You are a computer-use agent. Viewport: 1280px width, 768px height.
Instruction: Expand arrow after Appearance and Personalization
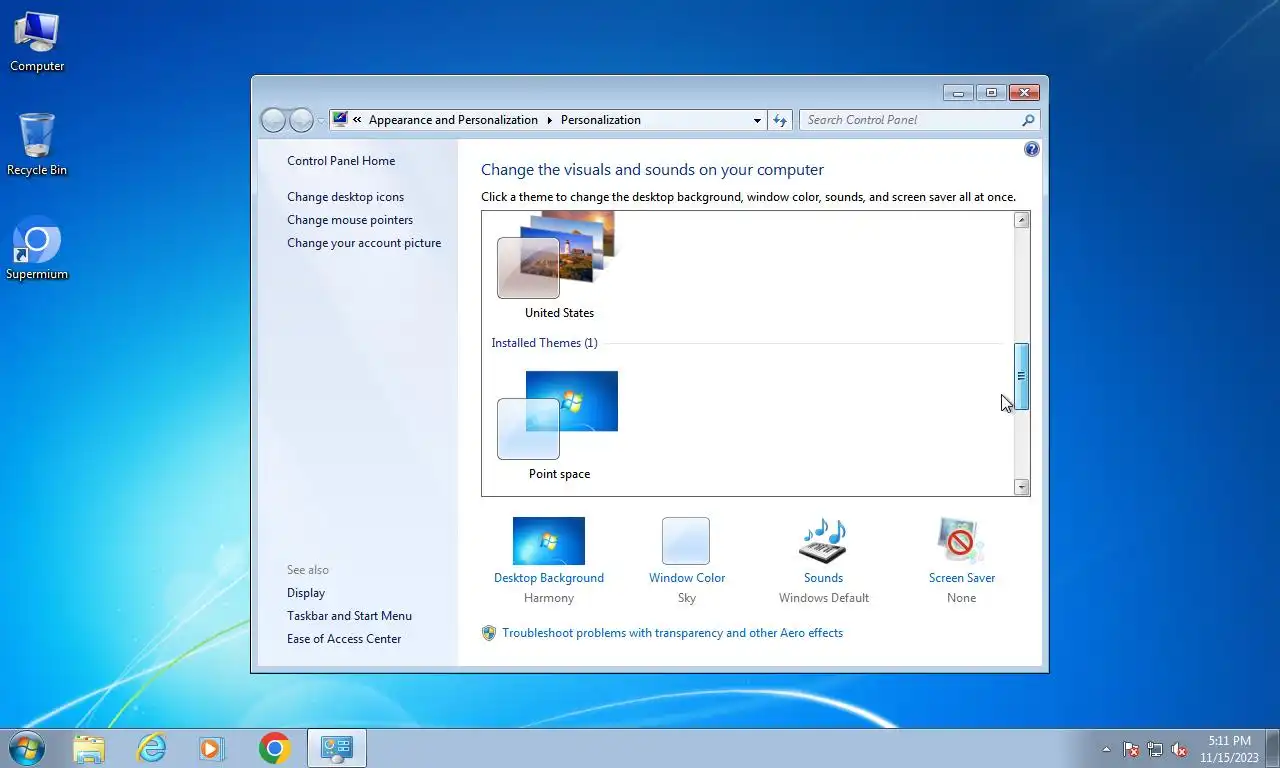(549, 120)
